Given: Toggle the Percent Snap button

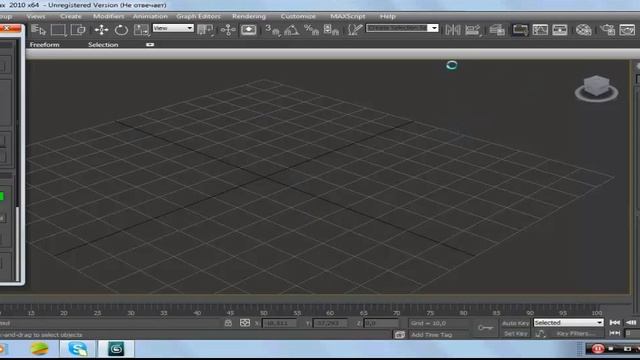Looking at the screenshot, I should coord(311,30).
